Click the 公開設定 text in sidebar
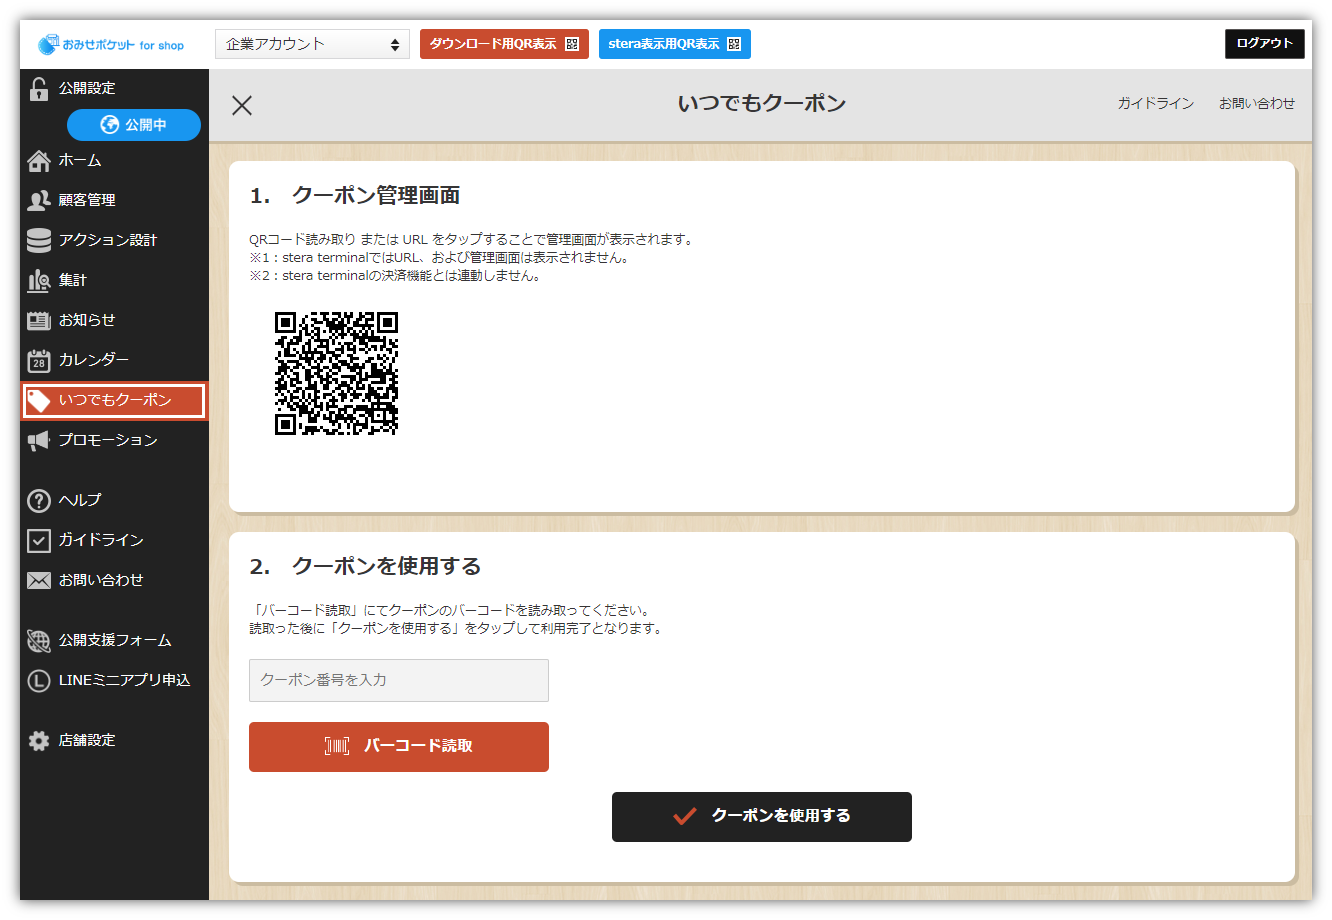 click(87, 88)
